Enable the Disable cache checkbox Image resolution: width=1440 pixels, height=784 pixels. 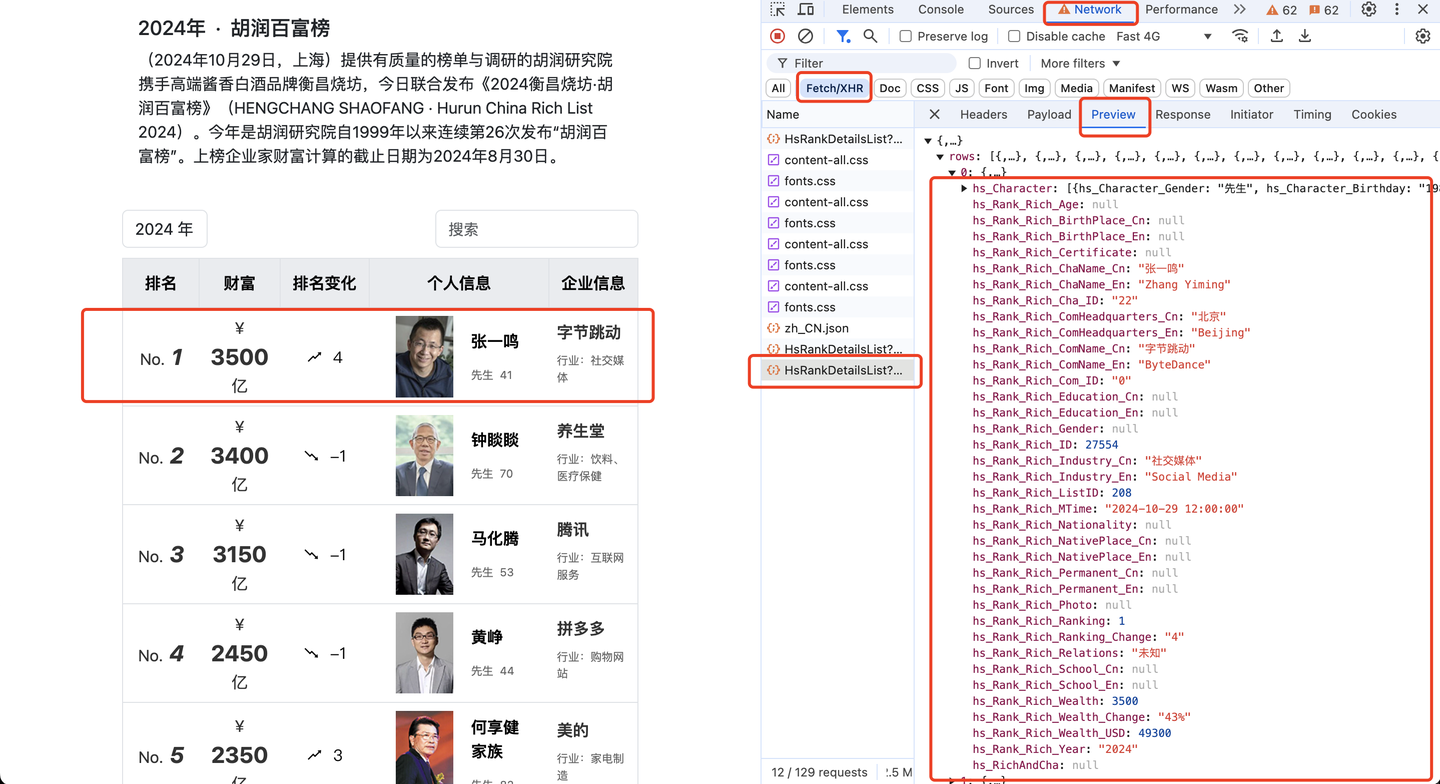[1013, 36]
